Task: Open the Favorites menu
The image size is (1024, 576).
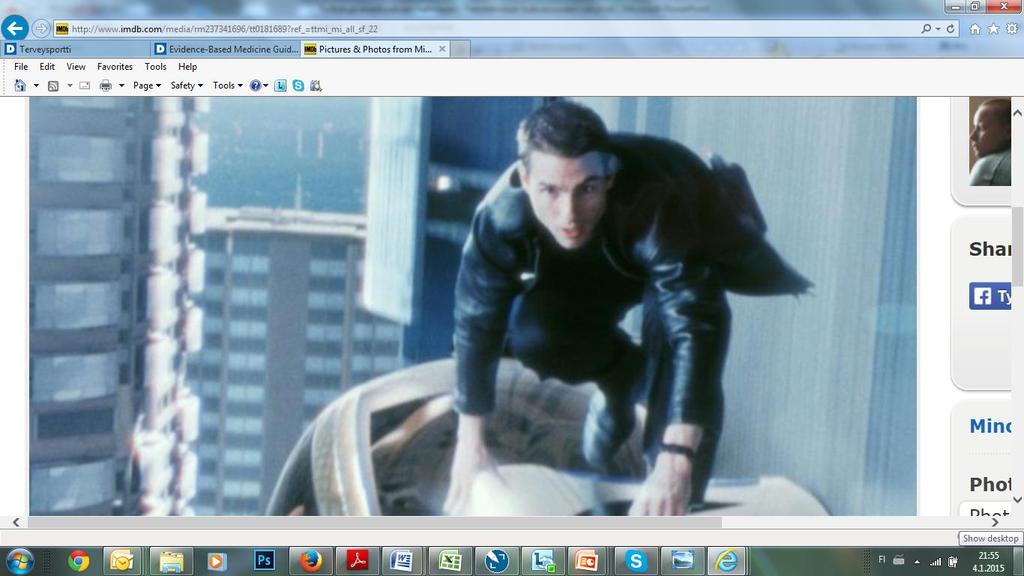Action: click(115, 67)
